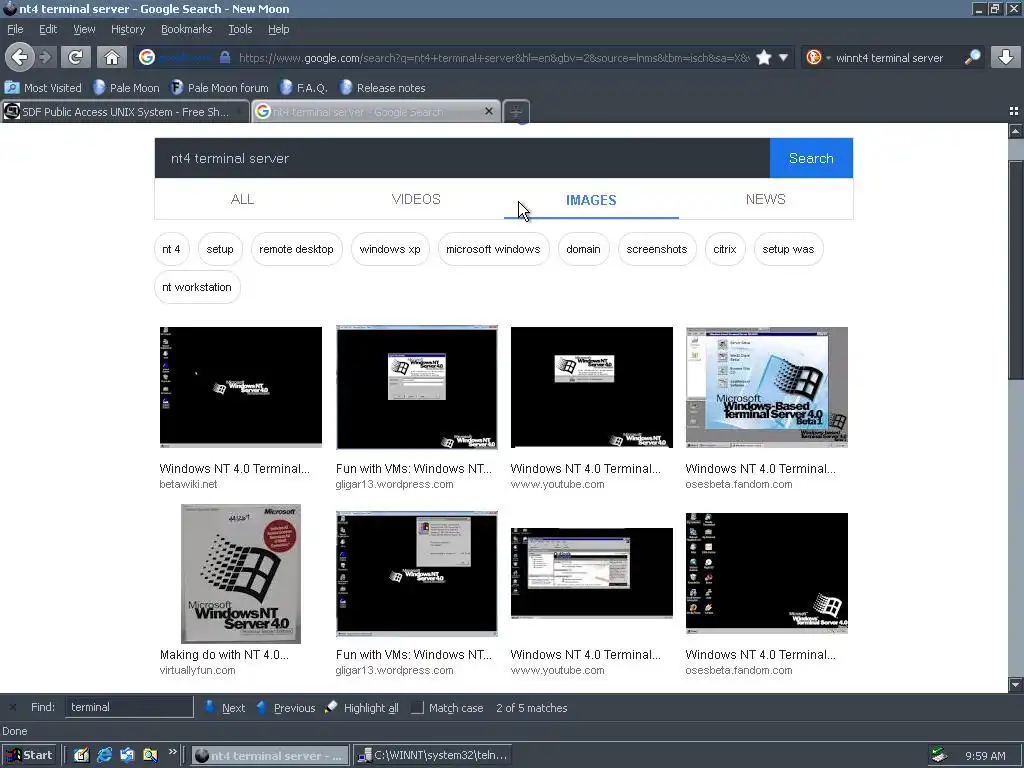Viewport: 1024px width, 768px height.
Task: Click the vertical scrollbar down arrow
Action: coord(1015,684)
